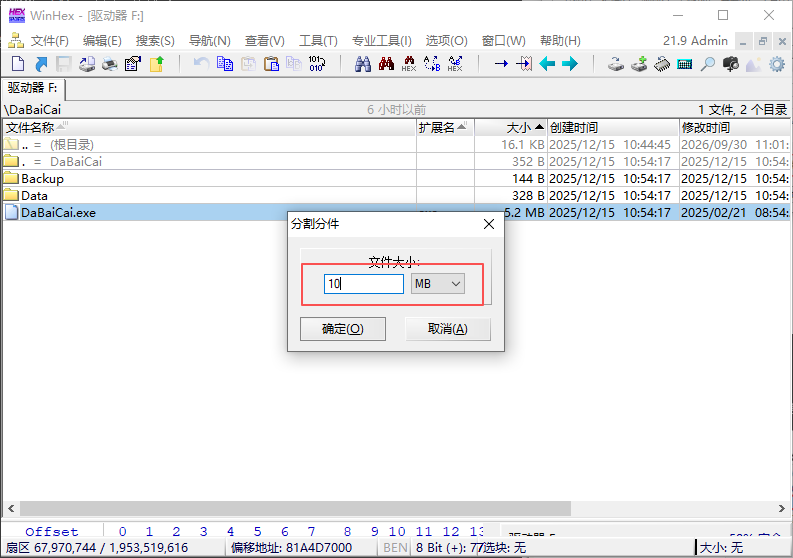Screen dimensions: 793x558
Task: Click the tree icon left of 文件 menu
Action: click(16, 40)
